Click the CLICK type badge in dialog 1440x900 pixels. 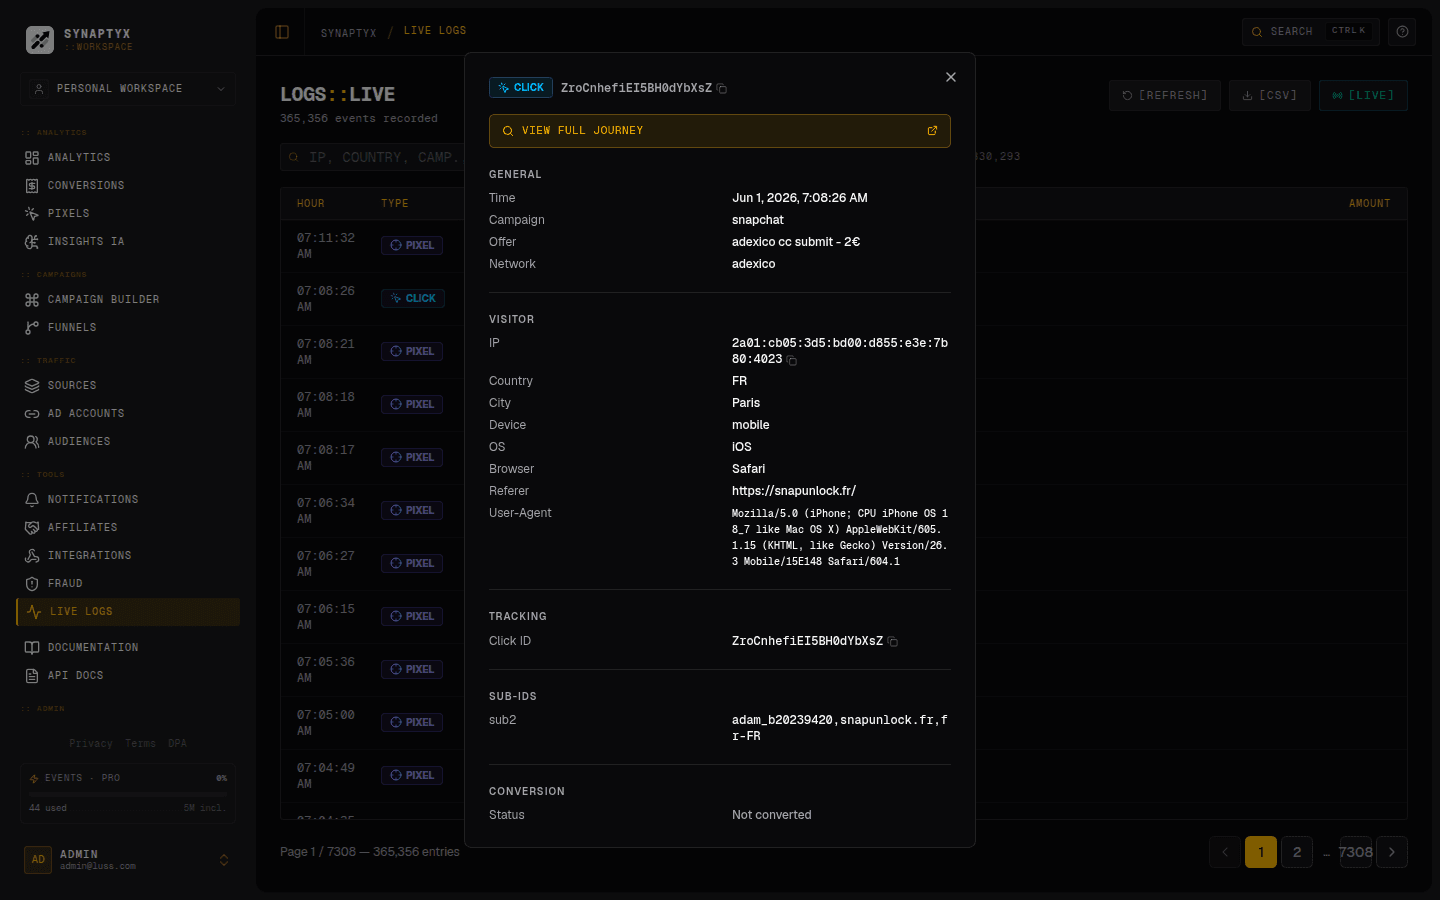click(x=521, y=88)
